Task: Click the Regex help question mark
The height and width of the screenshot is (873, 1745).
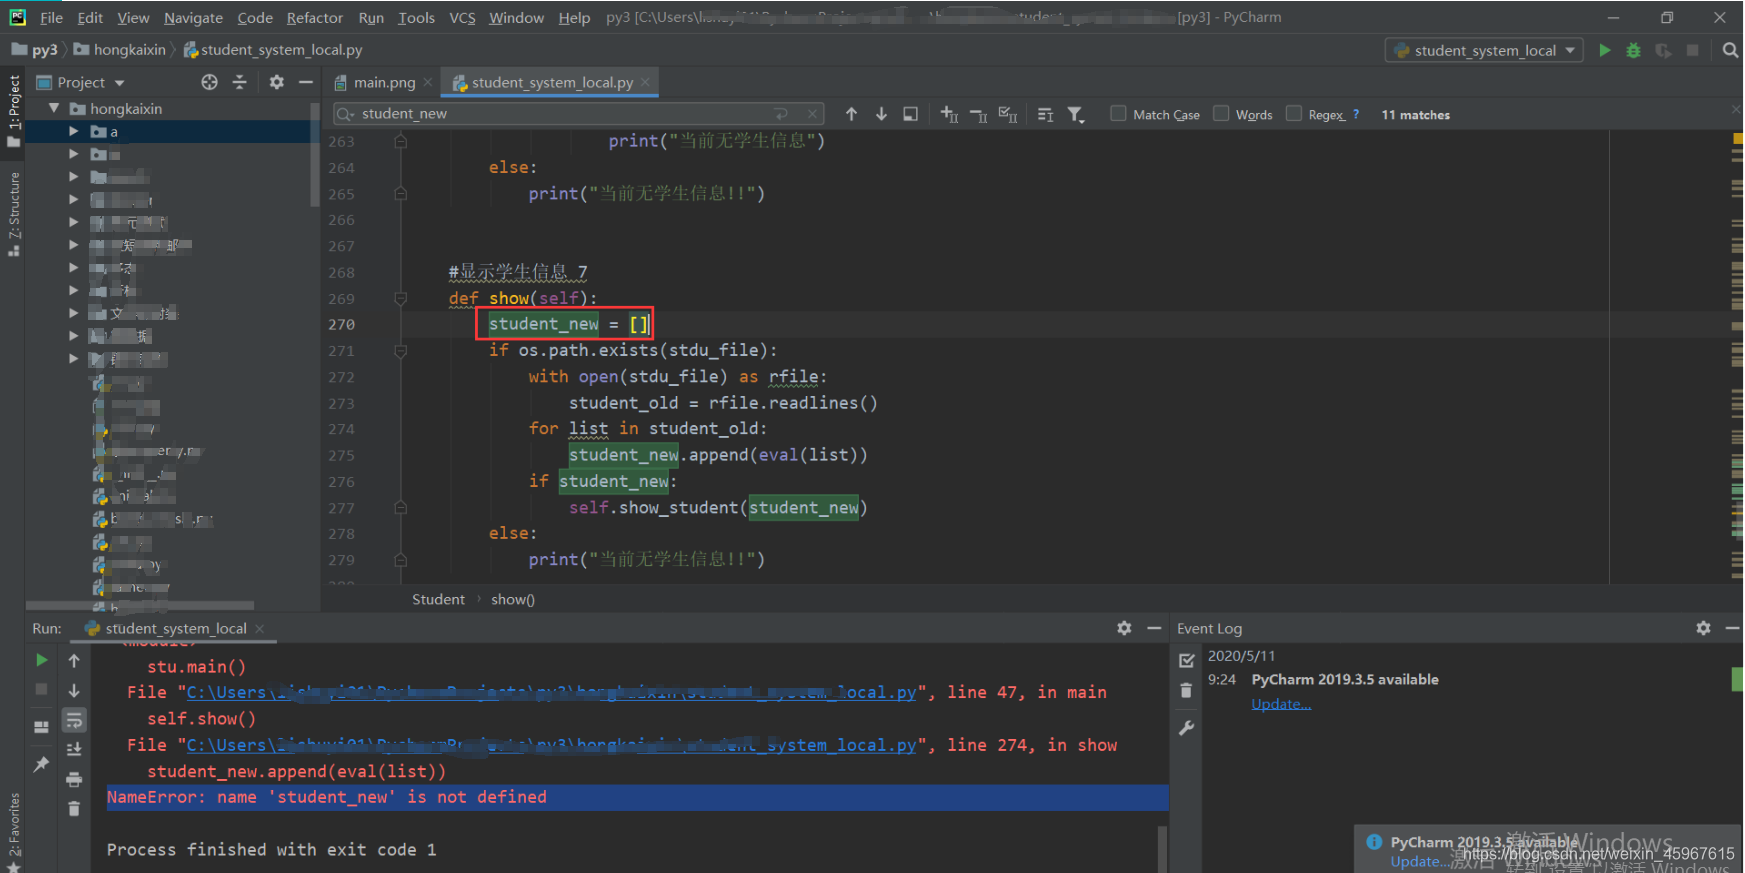Action: tap(1355, 114)
